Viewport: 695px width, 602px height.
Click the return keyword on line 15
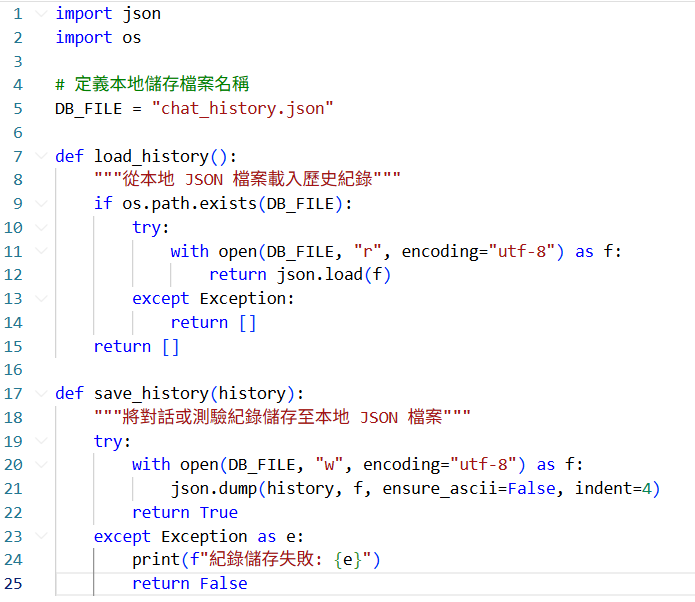(x=122, y=347)
